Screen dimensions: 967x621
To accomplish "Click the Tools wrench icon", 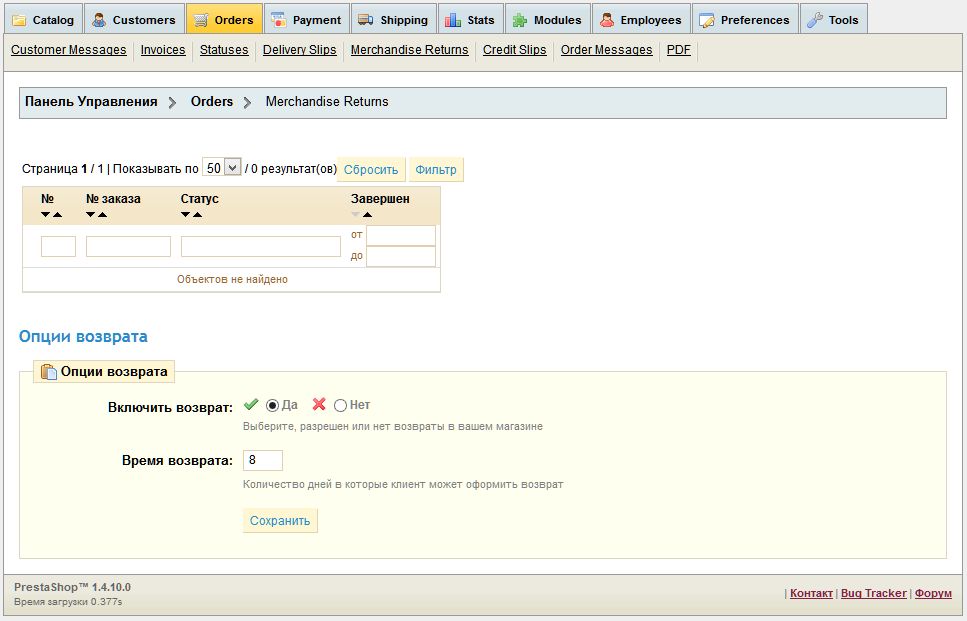I will coord(815,20).
